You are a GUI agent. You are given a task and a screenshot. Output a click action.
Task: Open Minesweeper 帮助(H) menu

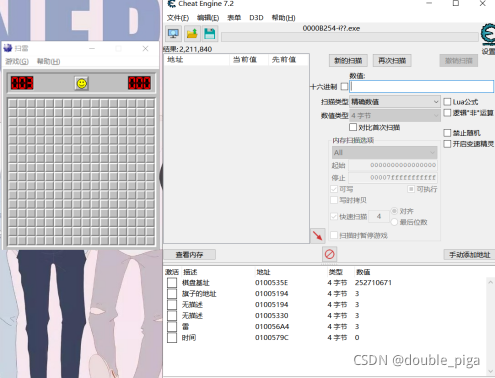48,61
